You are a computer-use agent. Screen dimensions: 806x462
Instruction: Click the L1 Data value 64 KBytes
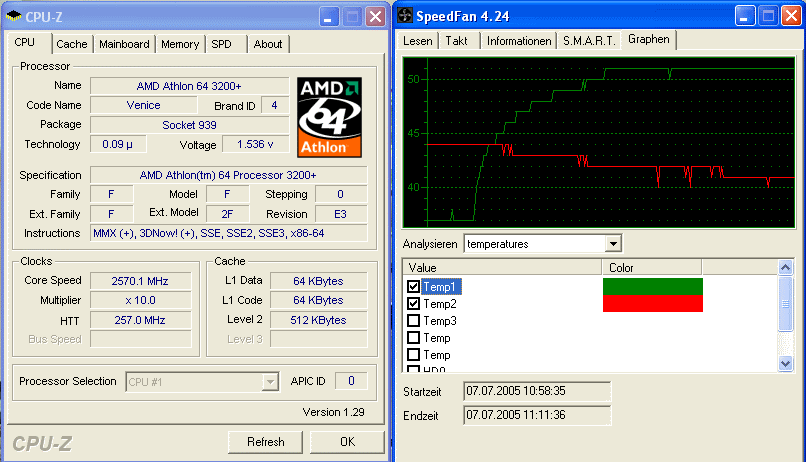click(318, 281)
